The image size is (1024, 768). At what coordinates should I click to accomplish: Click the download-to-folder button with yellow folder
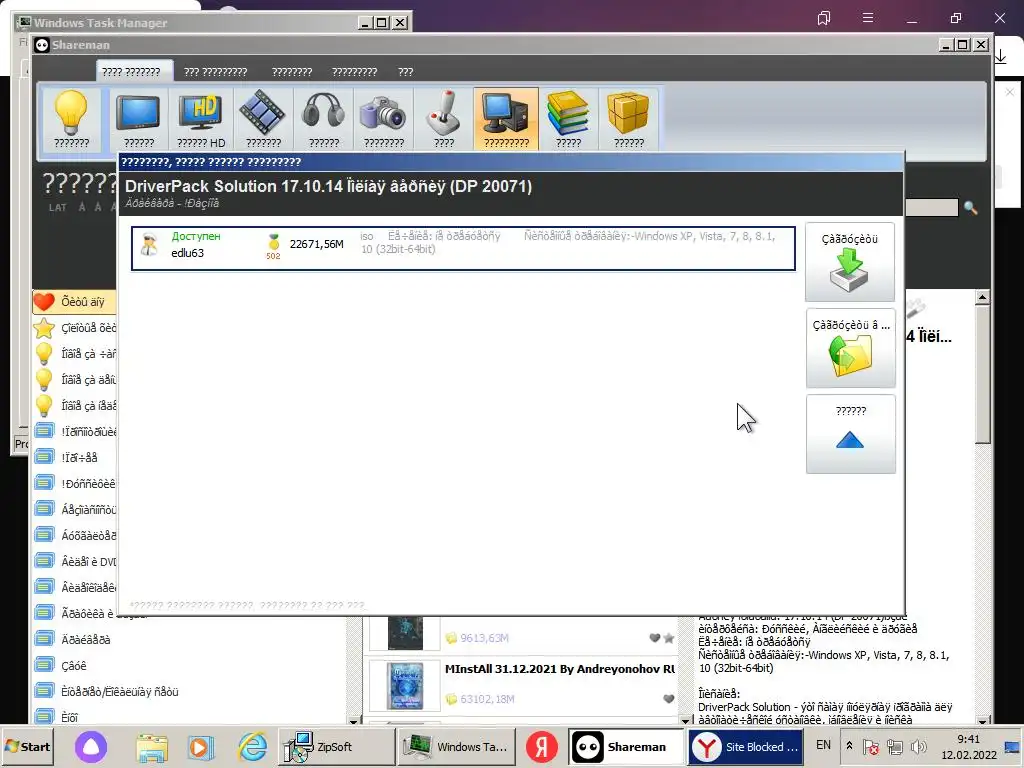point(850,348)
